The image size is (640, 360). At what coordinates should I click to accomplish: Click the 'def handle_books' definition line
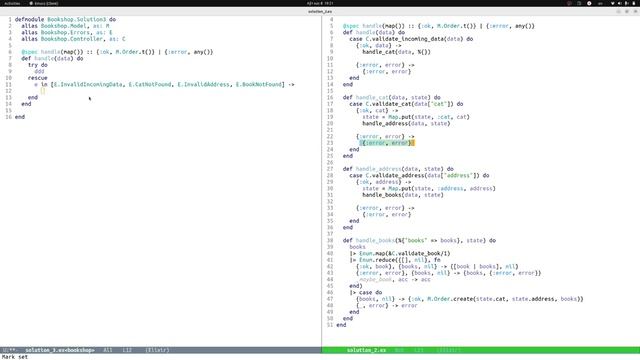419,240
